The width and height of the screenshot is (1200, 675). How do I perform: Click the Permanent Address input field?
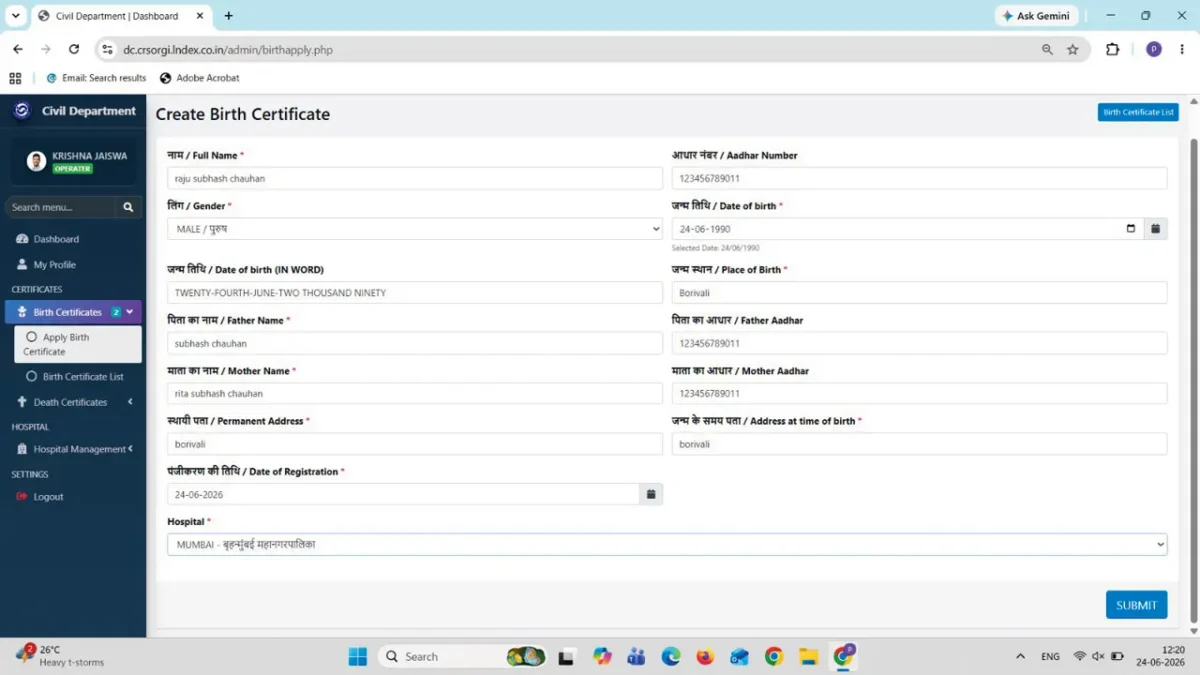coord(415,444)
